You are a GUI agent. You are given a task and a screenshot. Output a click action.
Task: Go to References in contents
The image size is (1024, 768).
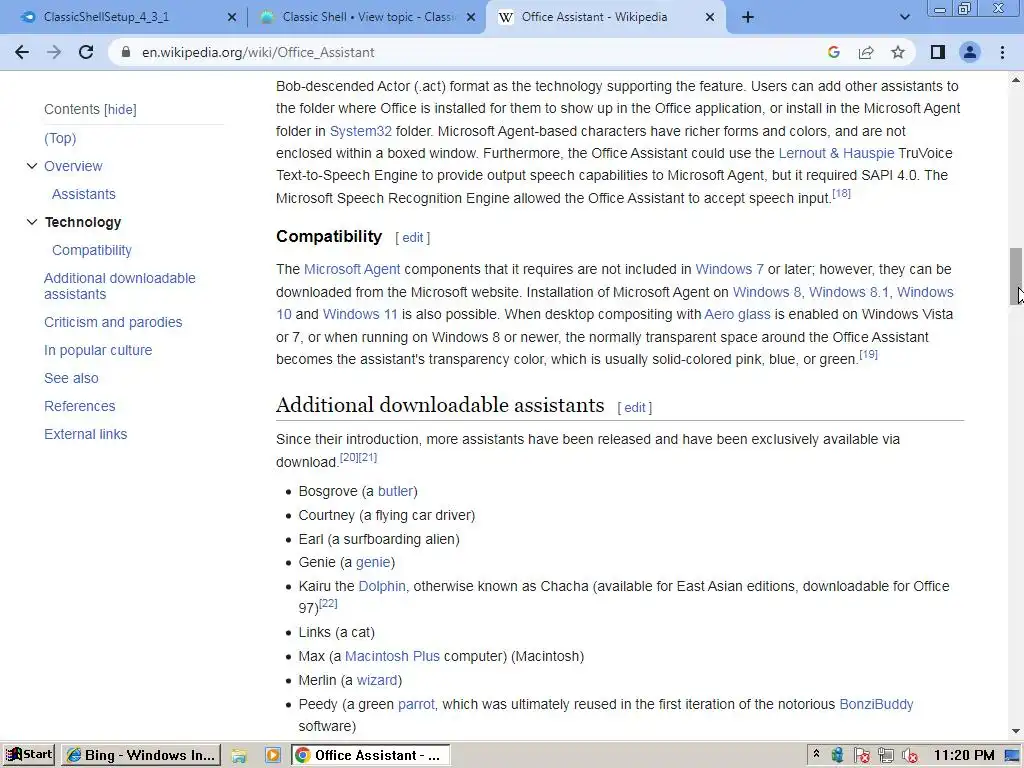(x=80, y=407)
